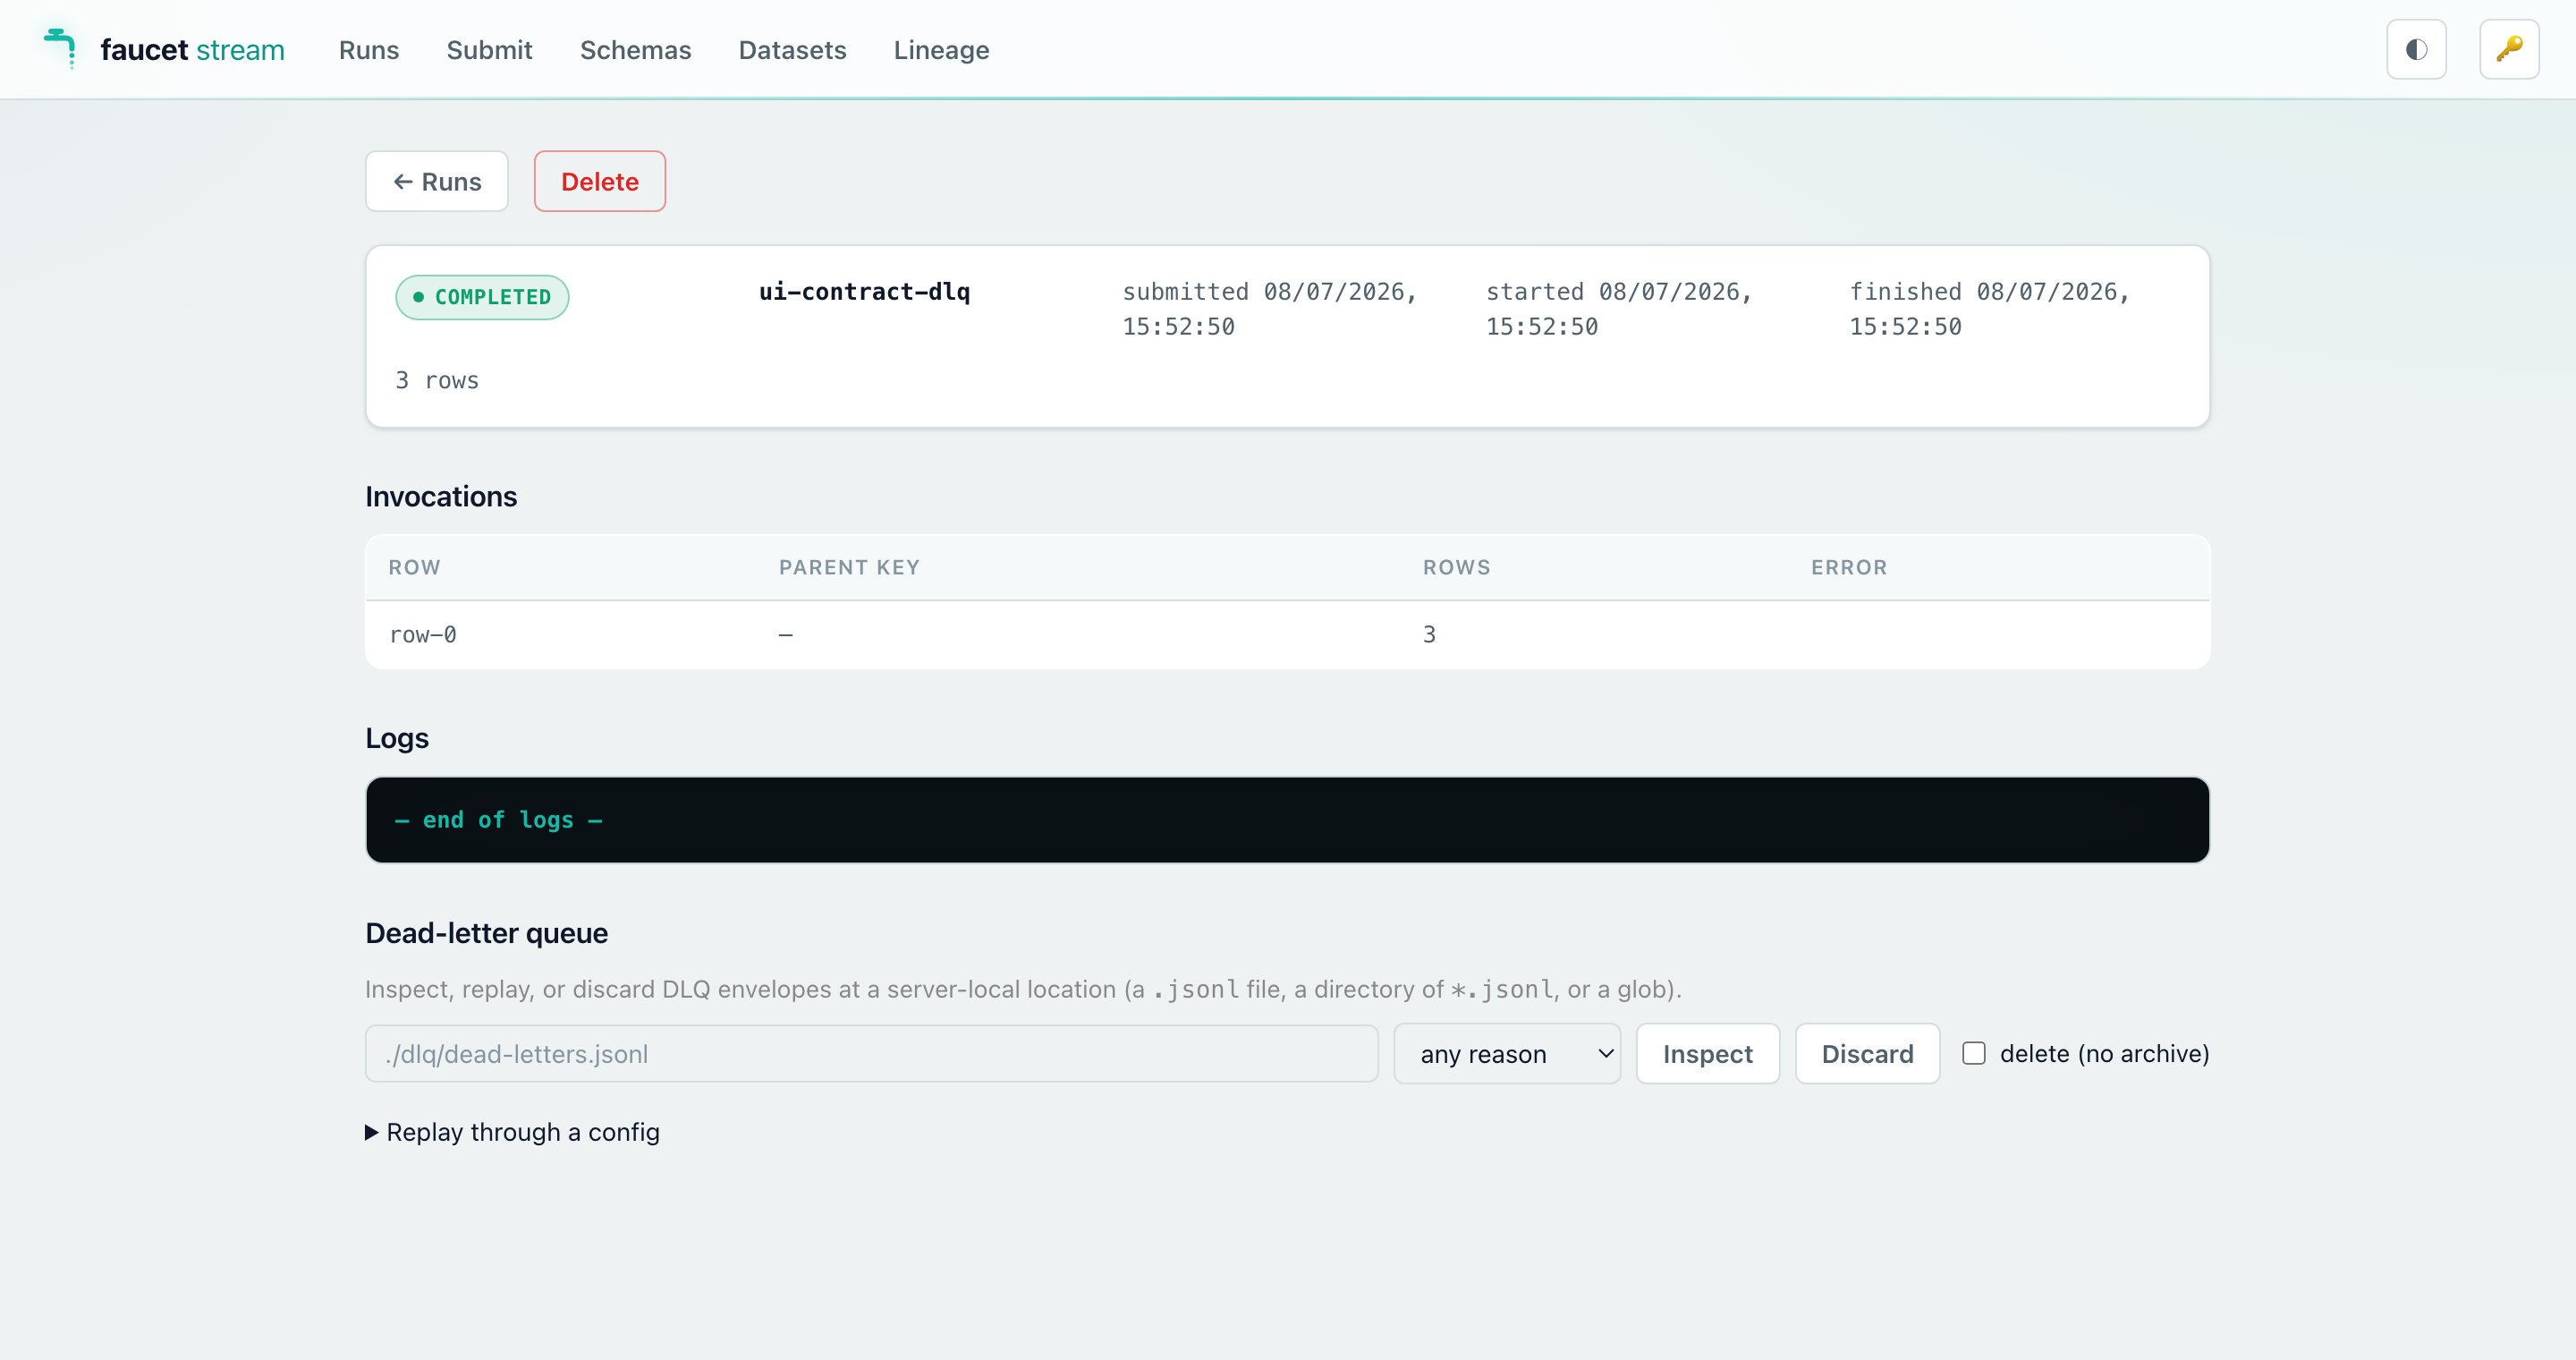This screenshot has width=2576, height=1360.
Task: Click the faucet stream logo icon
Action: point(60,48)
